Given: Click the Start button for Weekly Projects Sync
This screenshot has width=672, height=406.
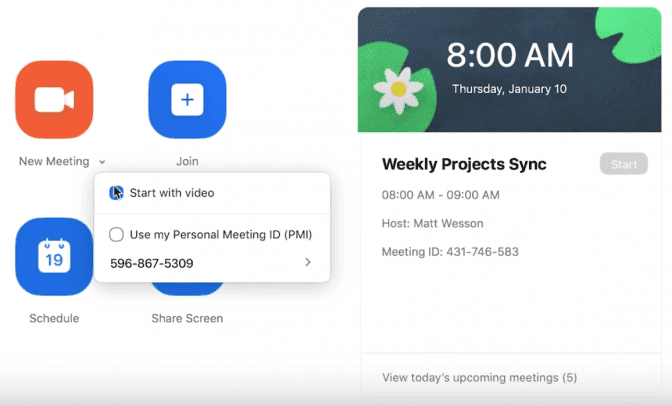Looking at the screenshot, I should [624, 164].
